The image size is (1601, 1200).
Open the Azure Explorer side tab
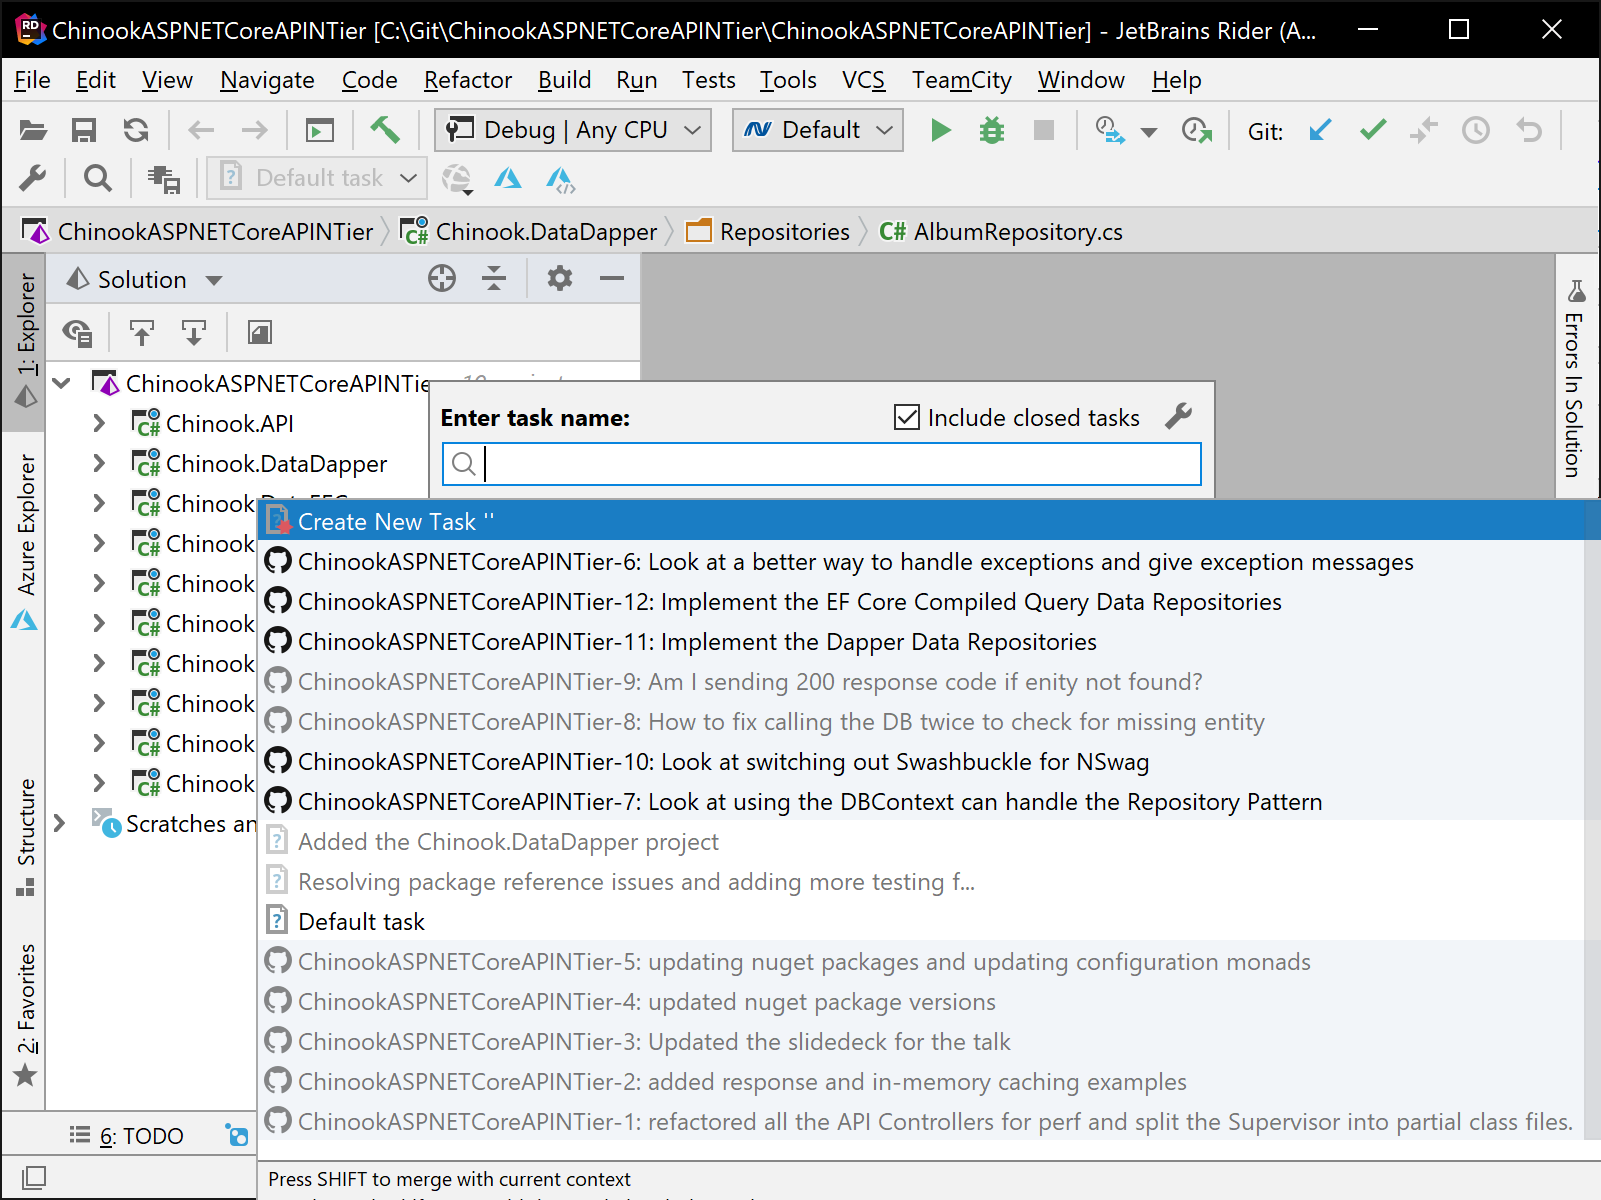pos(25,543)
